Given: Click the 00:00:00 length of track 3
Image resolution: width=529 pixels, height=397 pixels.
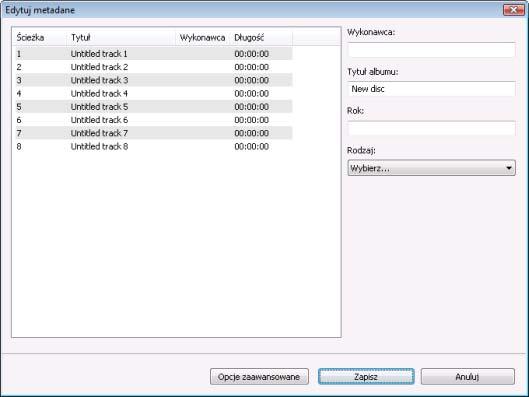Looking at the screenshot, I should click(252, 80).
